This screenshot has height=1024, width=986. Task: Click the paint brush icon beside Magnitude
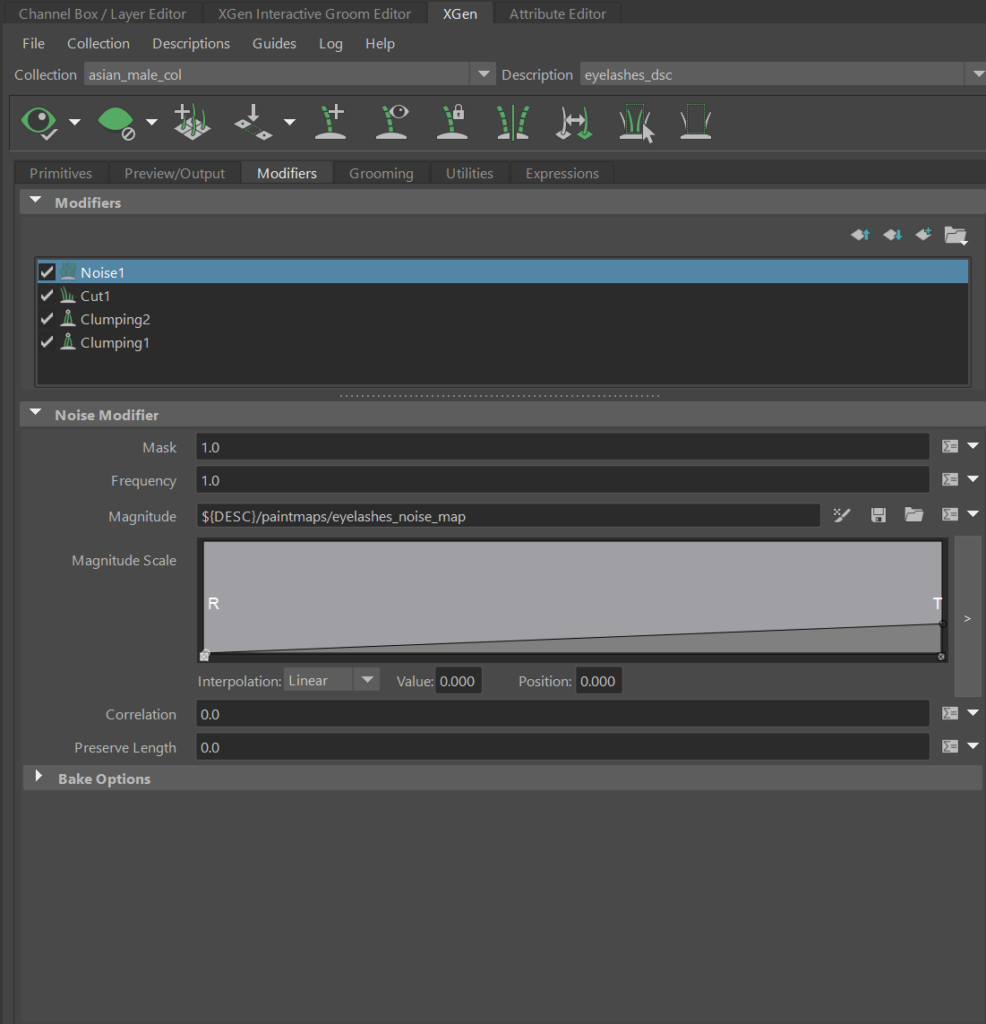842,515
